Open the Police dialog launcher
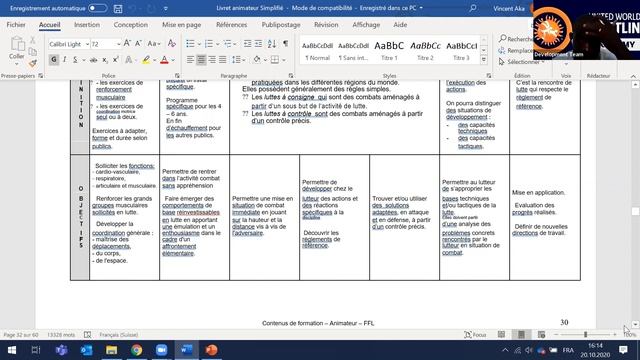Image resolution: width=640 pixels, height=360 pixels. (177, 76)
